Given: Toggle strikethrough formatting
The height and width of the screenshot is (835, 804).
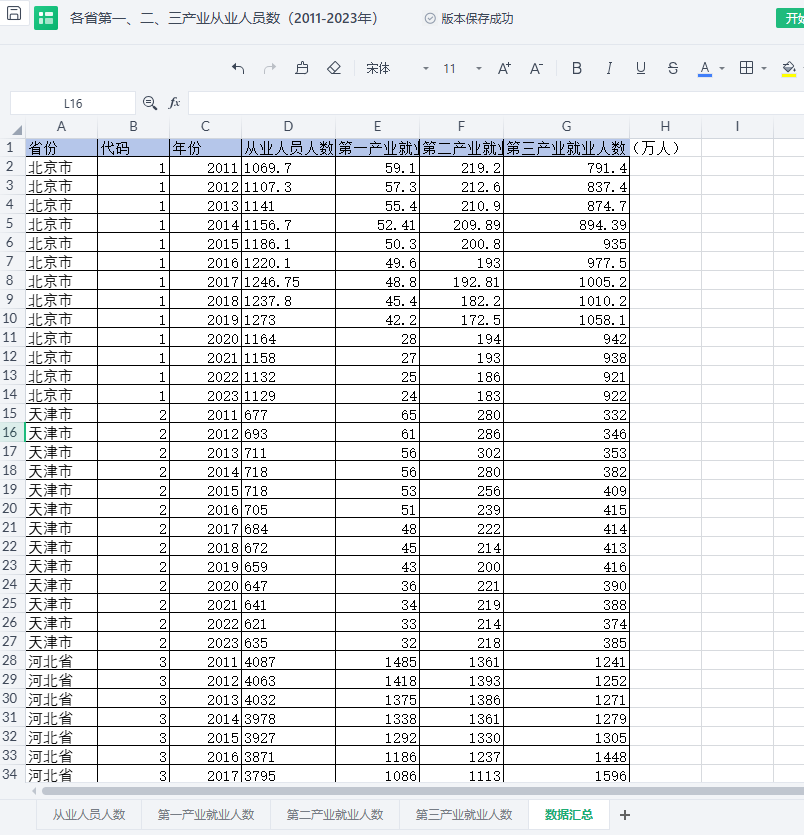Looking at the screenshot, I should tap(672, 68).
